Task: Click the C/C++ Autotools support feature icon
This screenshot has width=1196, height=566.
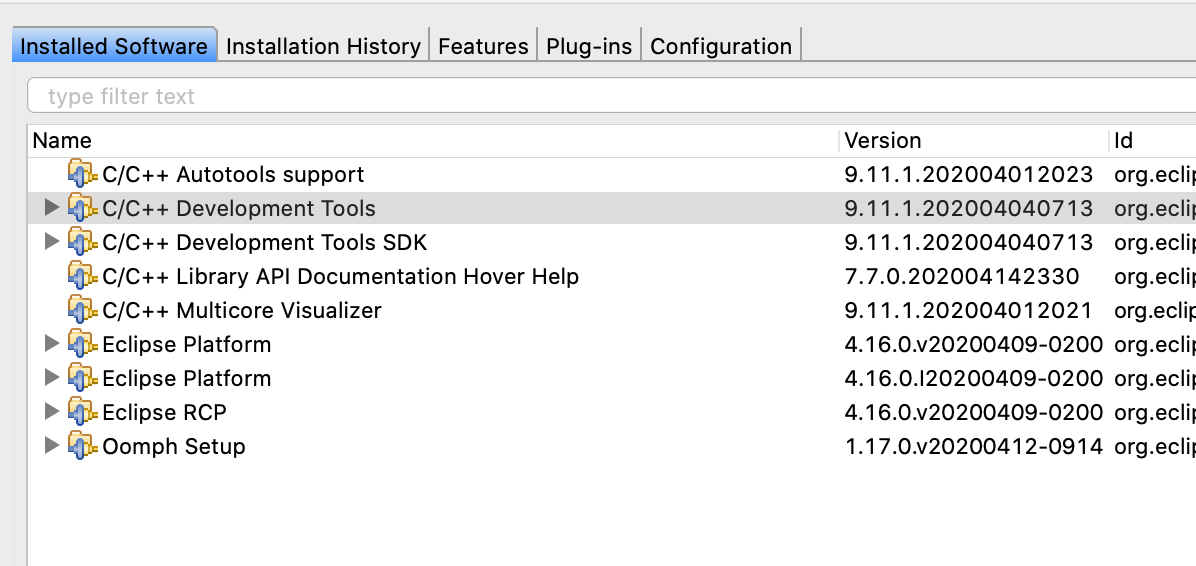Action: point(82,174)
